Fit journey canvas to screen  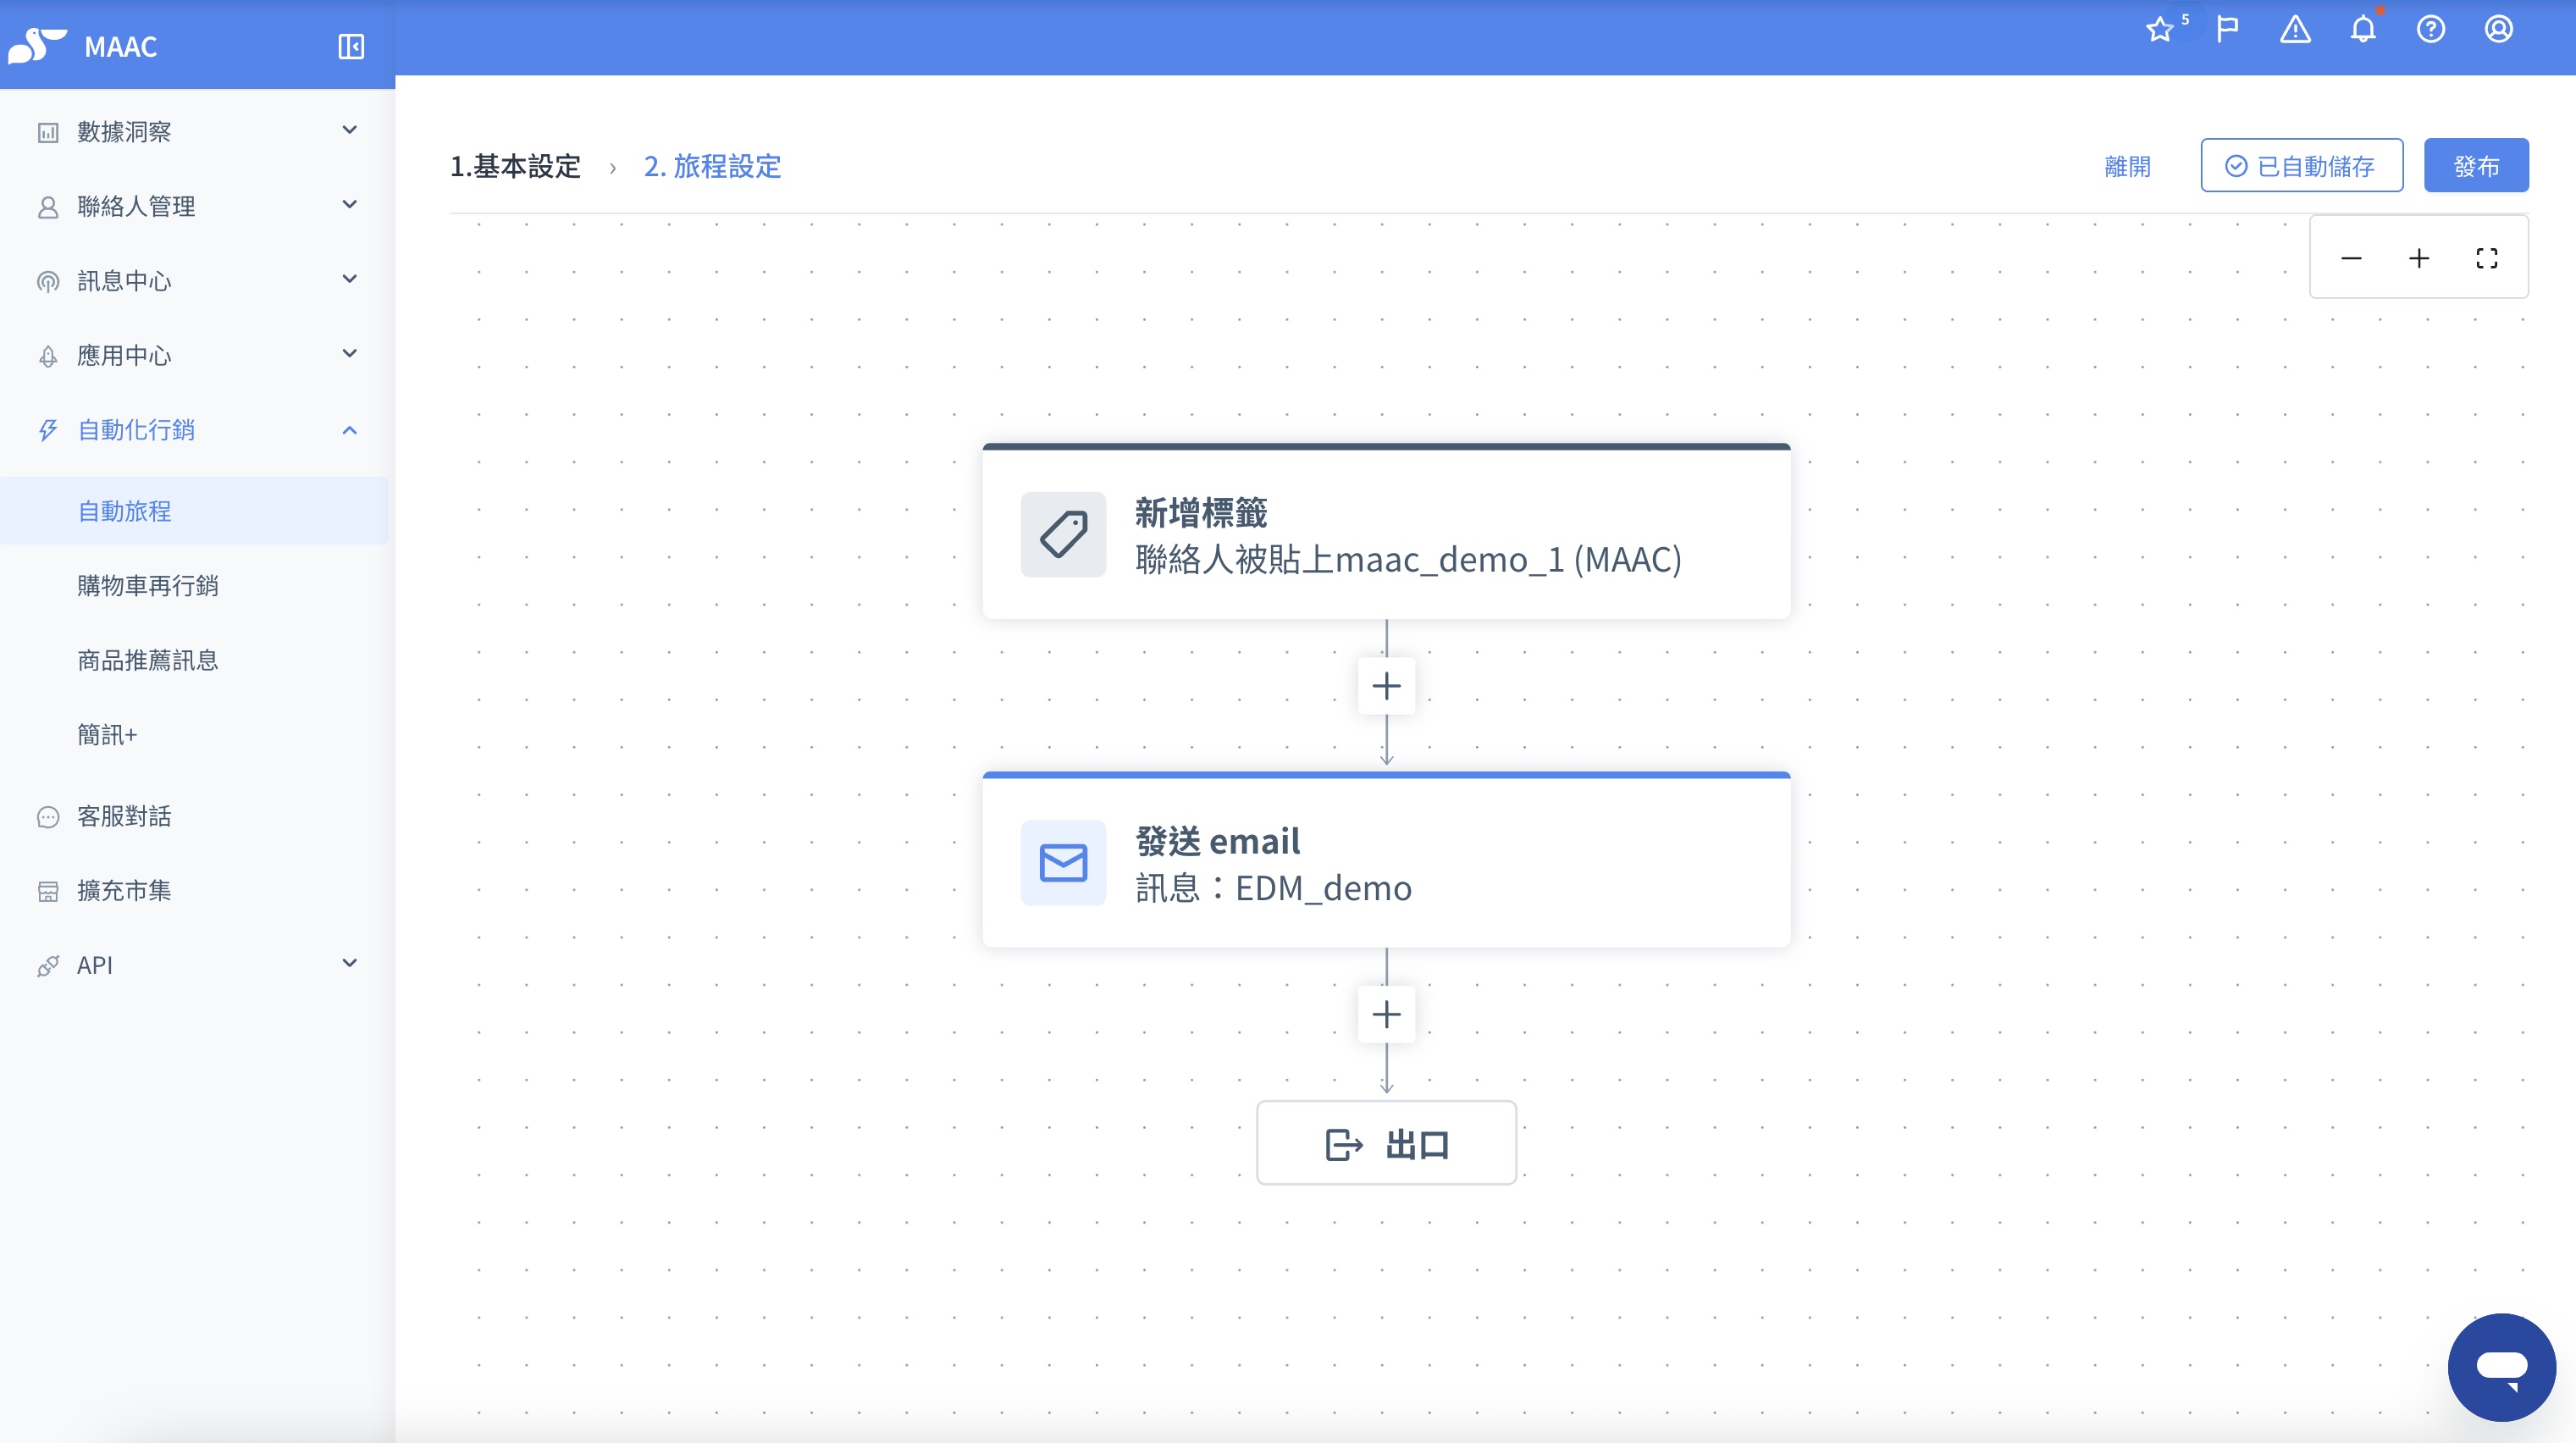2487,258
